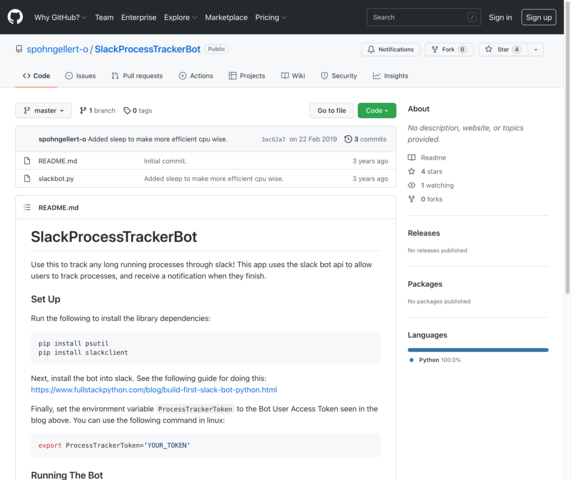Viewport: 571px width, 480px height.
Task: Click the branch icon showing 1 branch
Action: pyautogui.click(x=83, y=110)
